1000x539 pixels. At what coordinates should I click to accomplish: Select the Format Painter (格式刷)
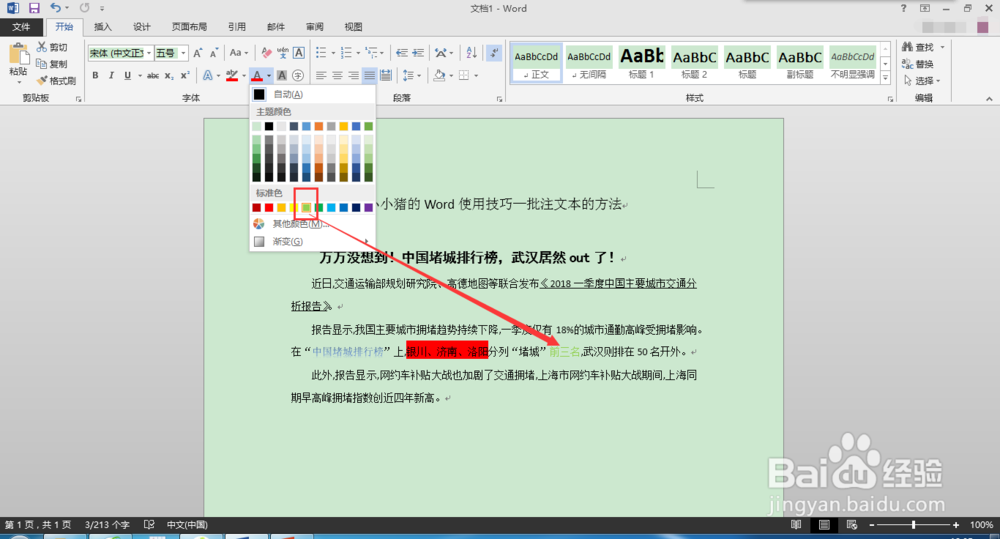pyautogui.click(x=56, y=81)
